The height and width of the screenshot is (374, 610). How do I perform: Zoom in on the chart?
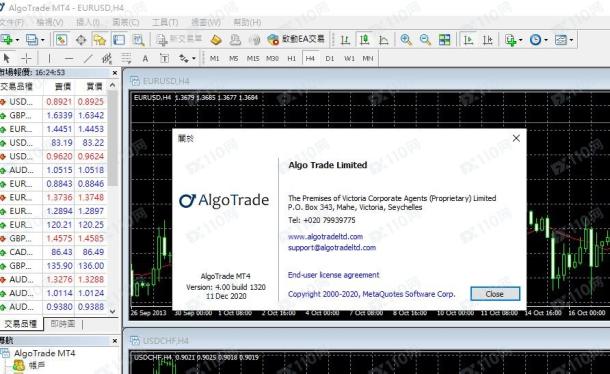tap(406, 40)
